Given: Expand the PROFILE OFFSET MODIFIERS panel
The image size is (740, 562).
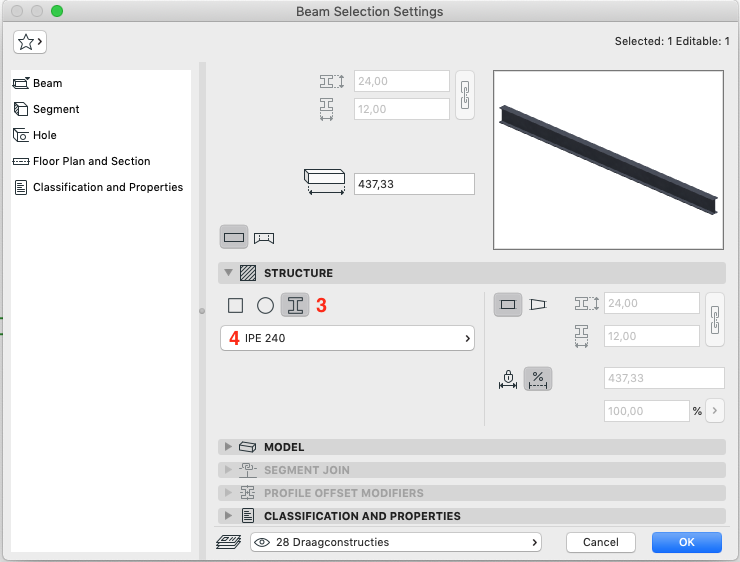Looking at the screenshot, I should tap(228, 493).
